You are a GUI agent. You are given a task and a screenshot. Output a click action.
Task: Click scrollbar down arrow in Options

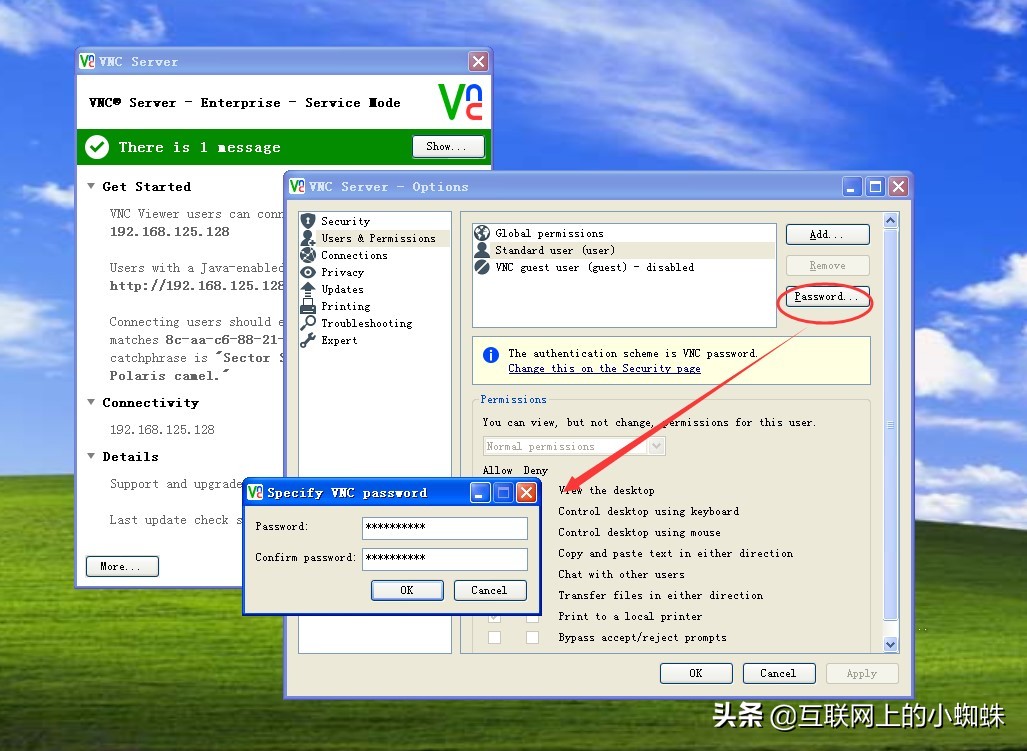coord(891,644)
